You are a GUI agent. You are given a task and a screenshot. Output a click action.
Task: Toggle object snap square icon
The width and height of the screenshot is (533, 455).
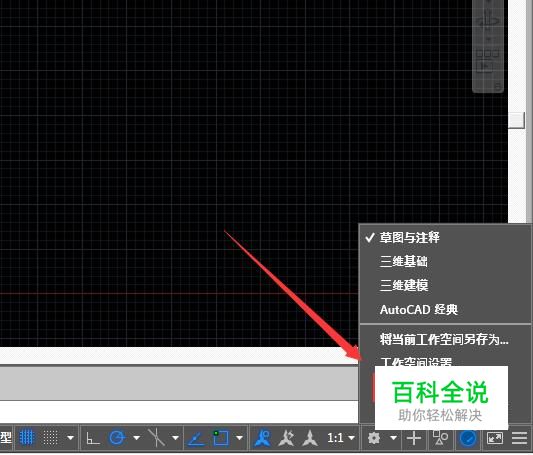pyautogui.click(x=220, y=438)
